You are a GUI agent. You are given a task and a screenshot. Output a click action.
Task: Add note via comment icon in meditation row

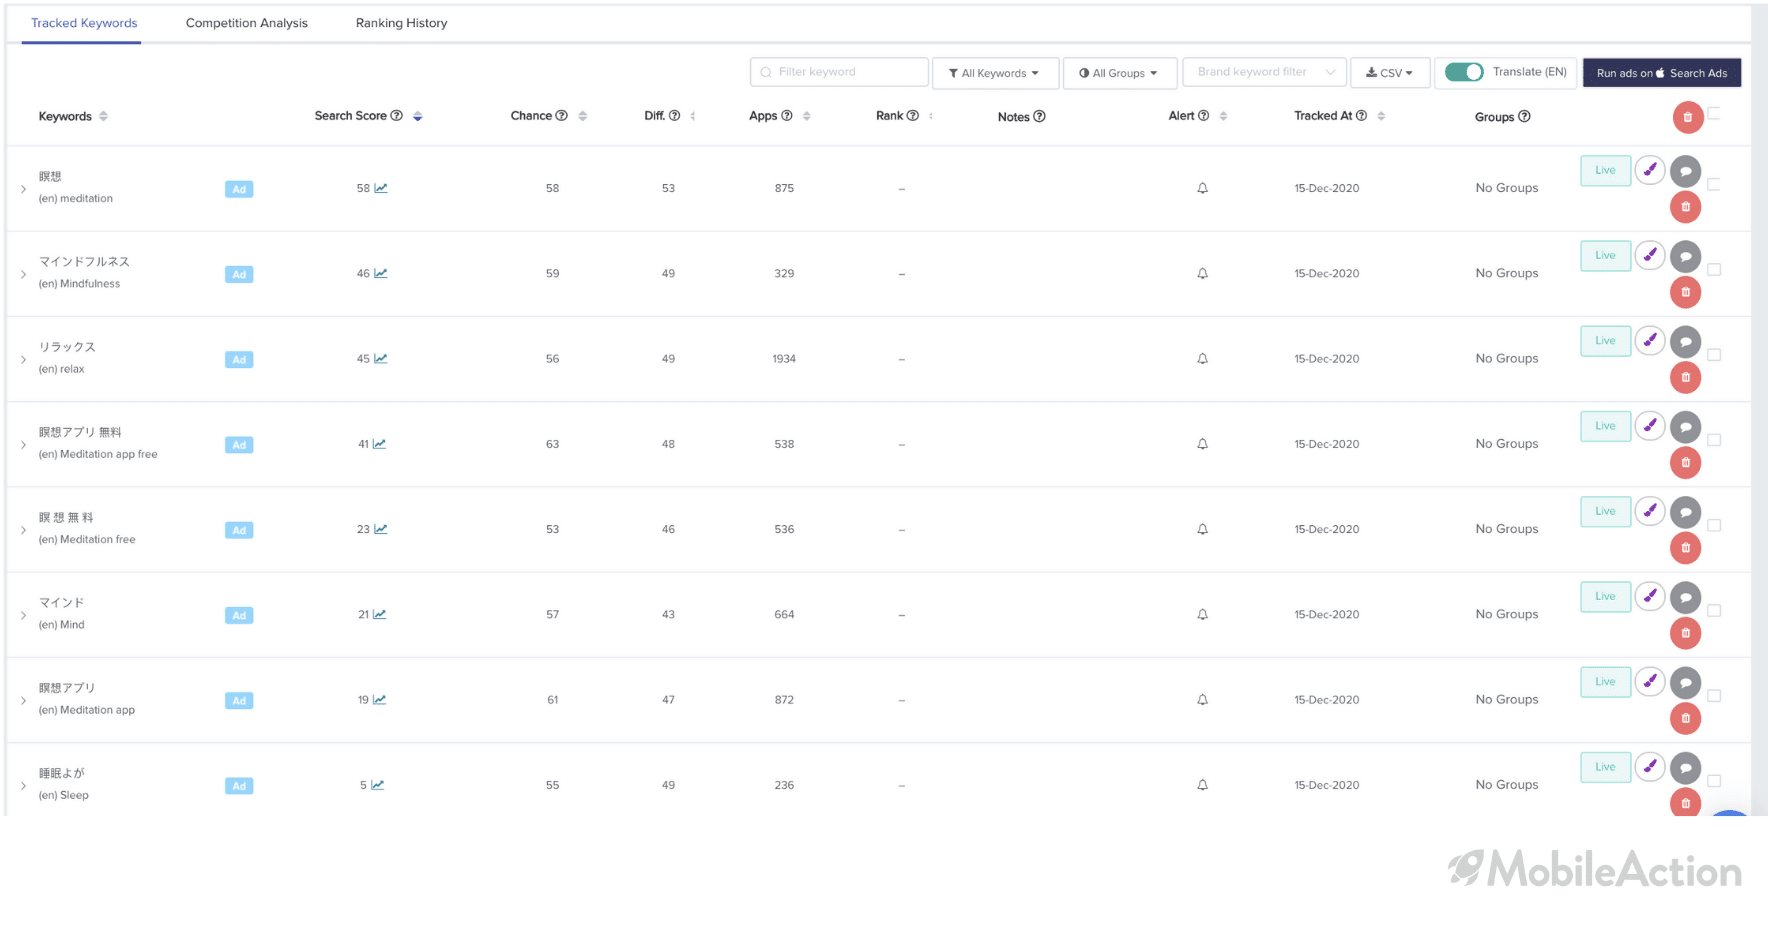pos(1686,171)
